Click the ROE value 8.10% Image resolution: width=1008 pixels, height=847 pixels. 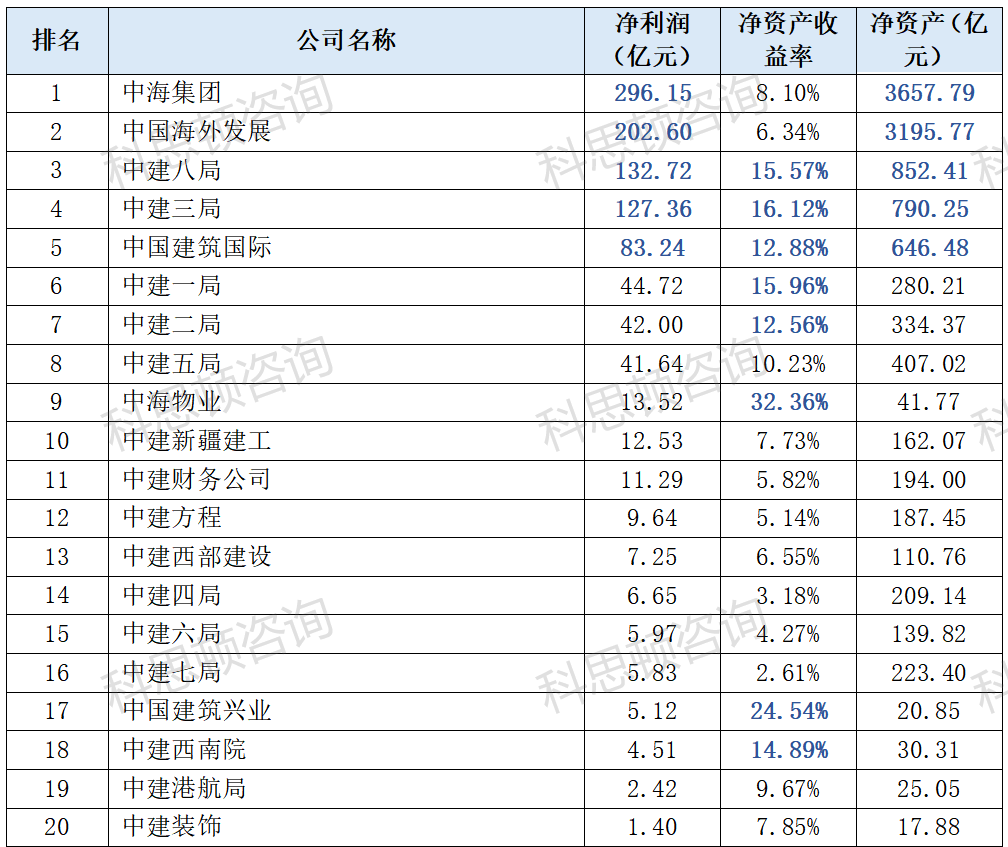[x=788, y=94]
